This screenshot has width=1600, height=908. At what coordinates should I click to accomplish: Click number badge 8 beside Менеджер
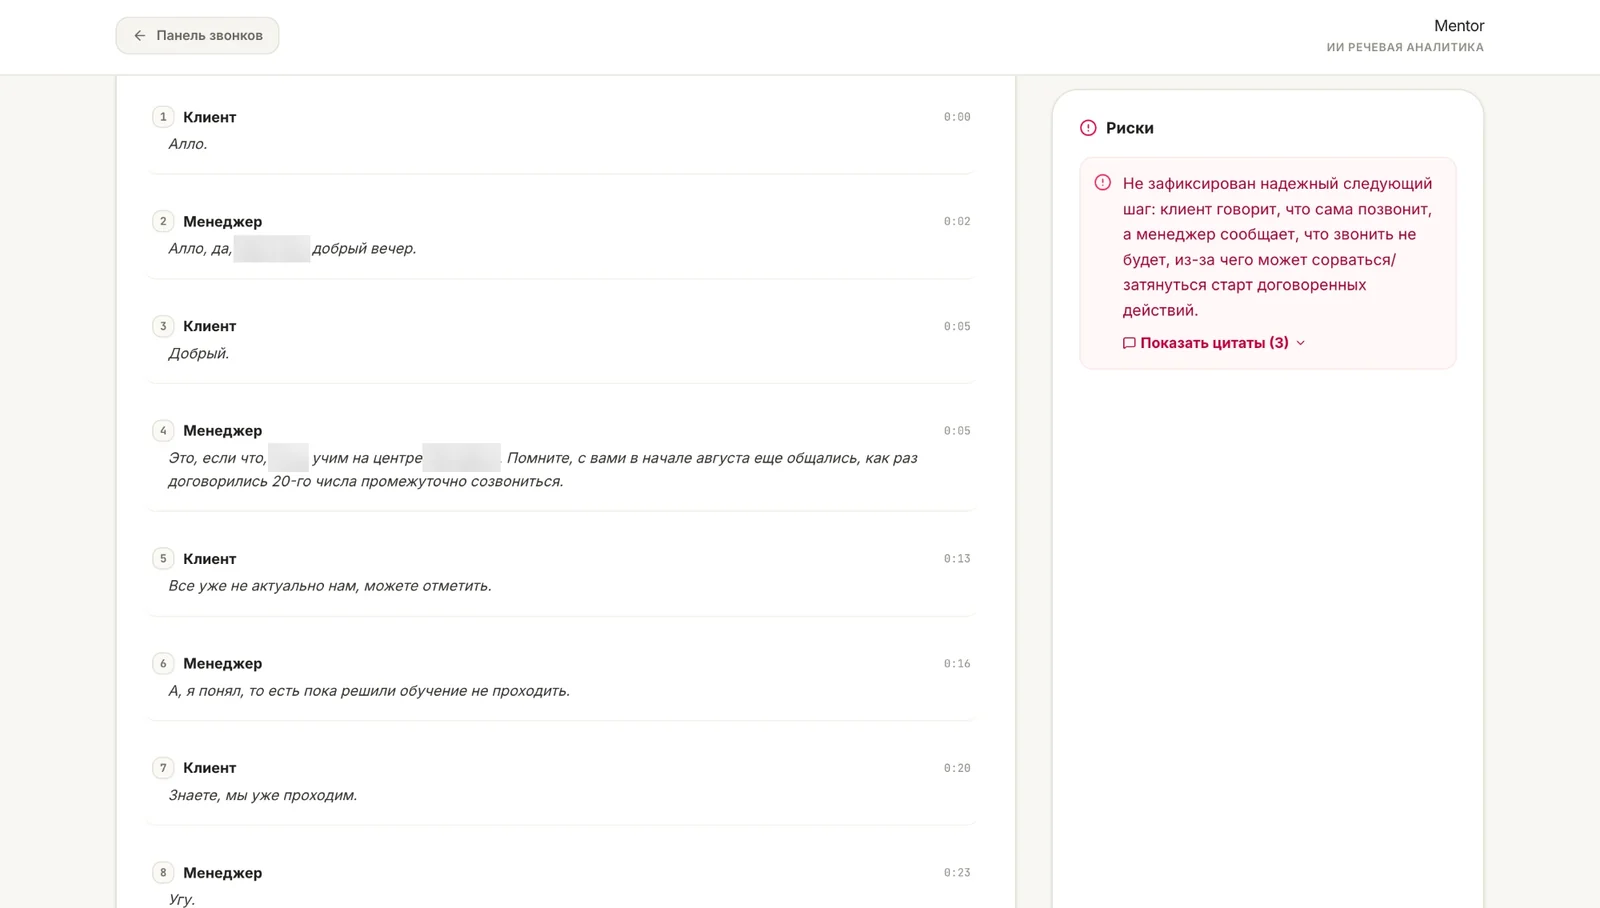pyautogui.click(x=163, y=873)
